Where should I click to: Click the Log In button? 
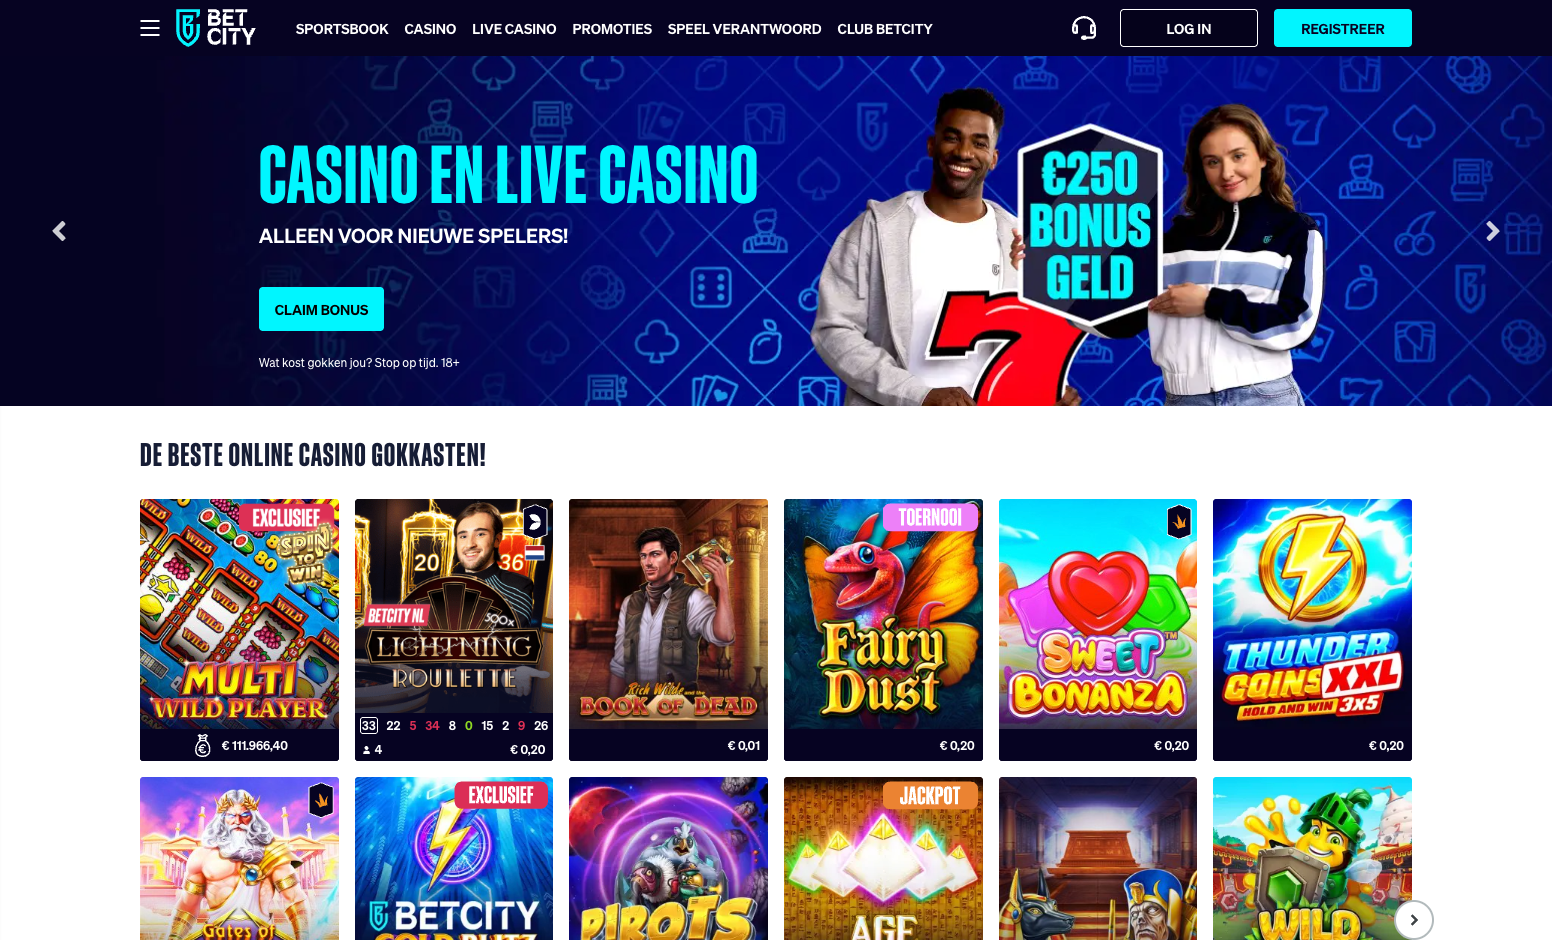point(1189,28)
